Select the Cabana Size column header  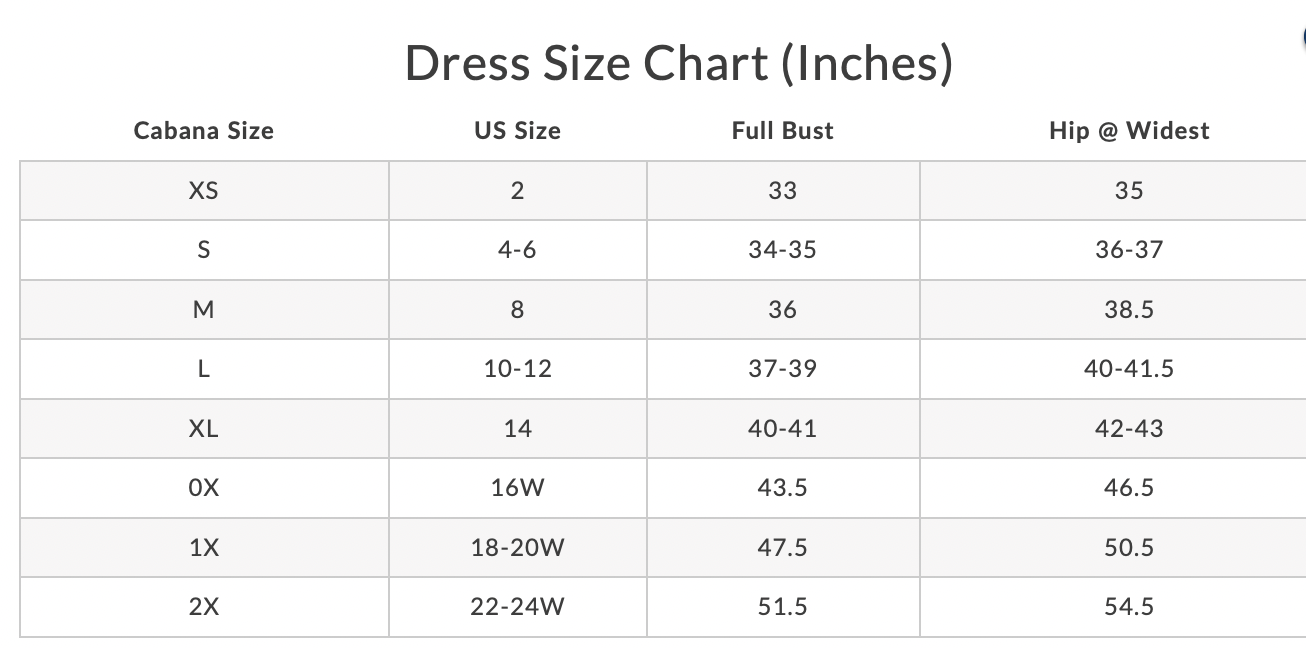pyautogui.click(x=204, y=131)
